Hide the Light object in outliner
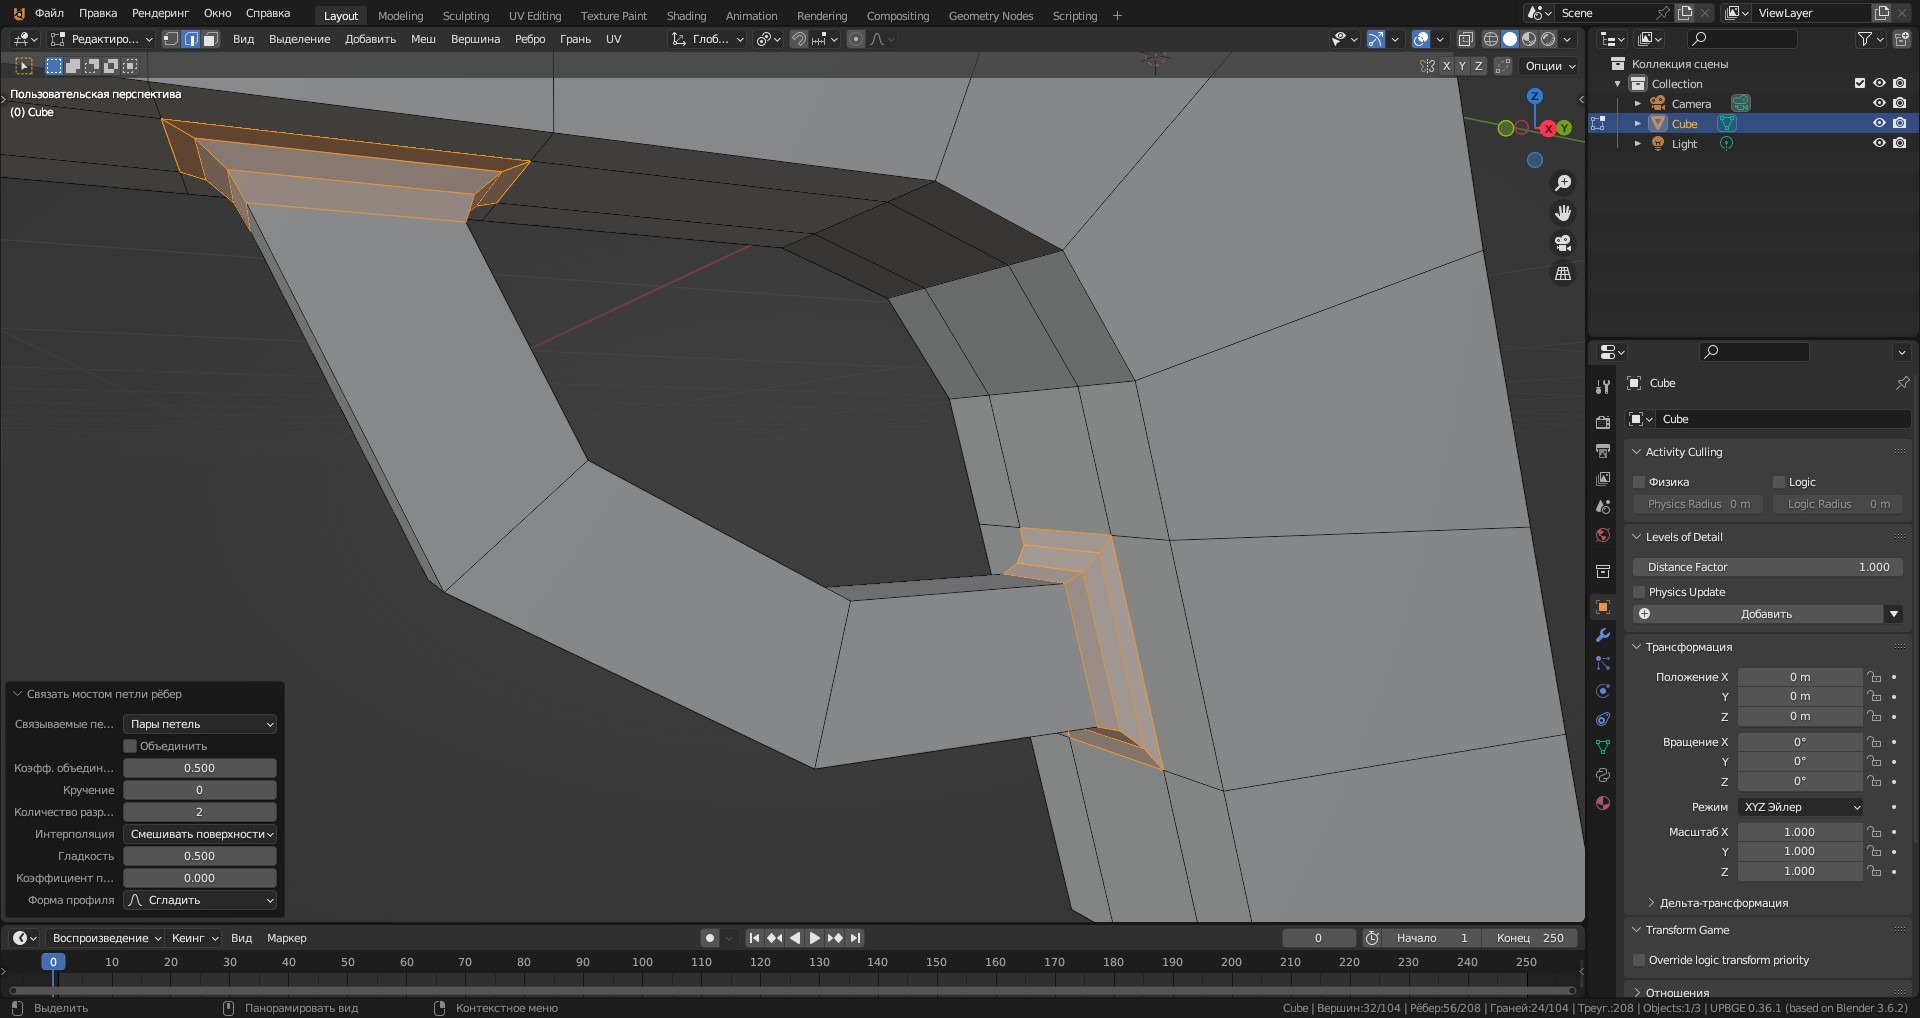This screenshot has height=1018, width=1920. coord(1879,143)
